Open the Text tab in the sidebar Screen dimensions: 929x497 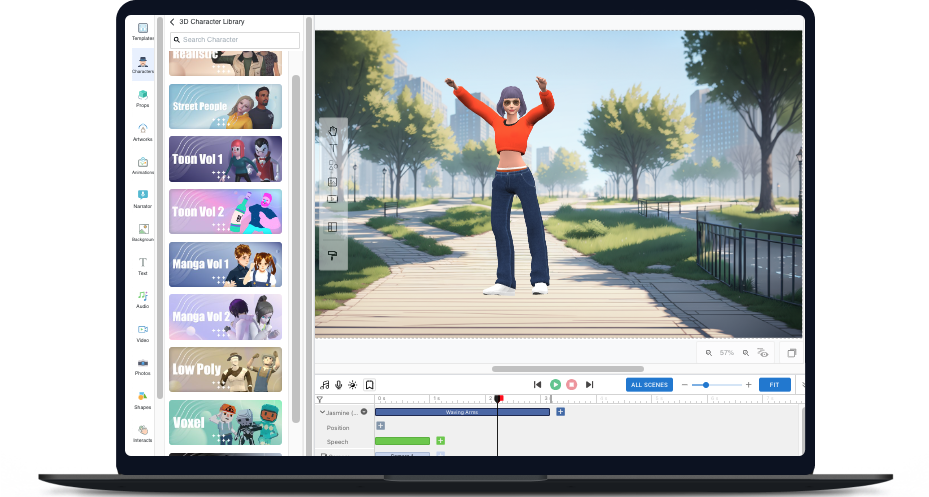(143, 264)
